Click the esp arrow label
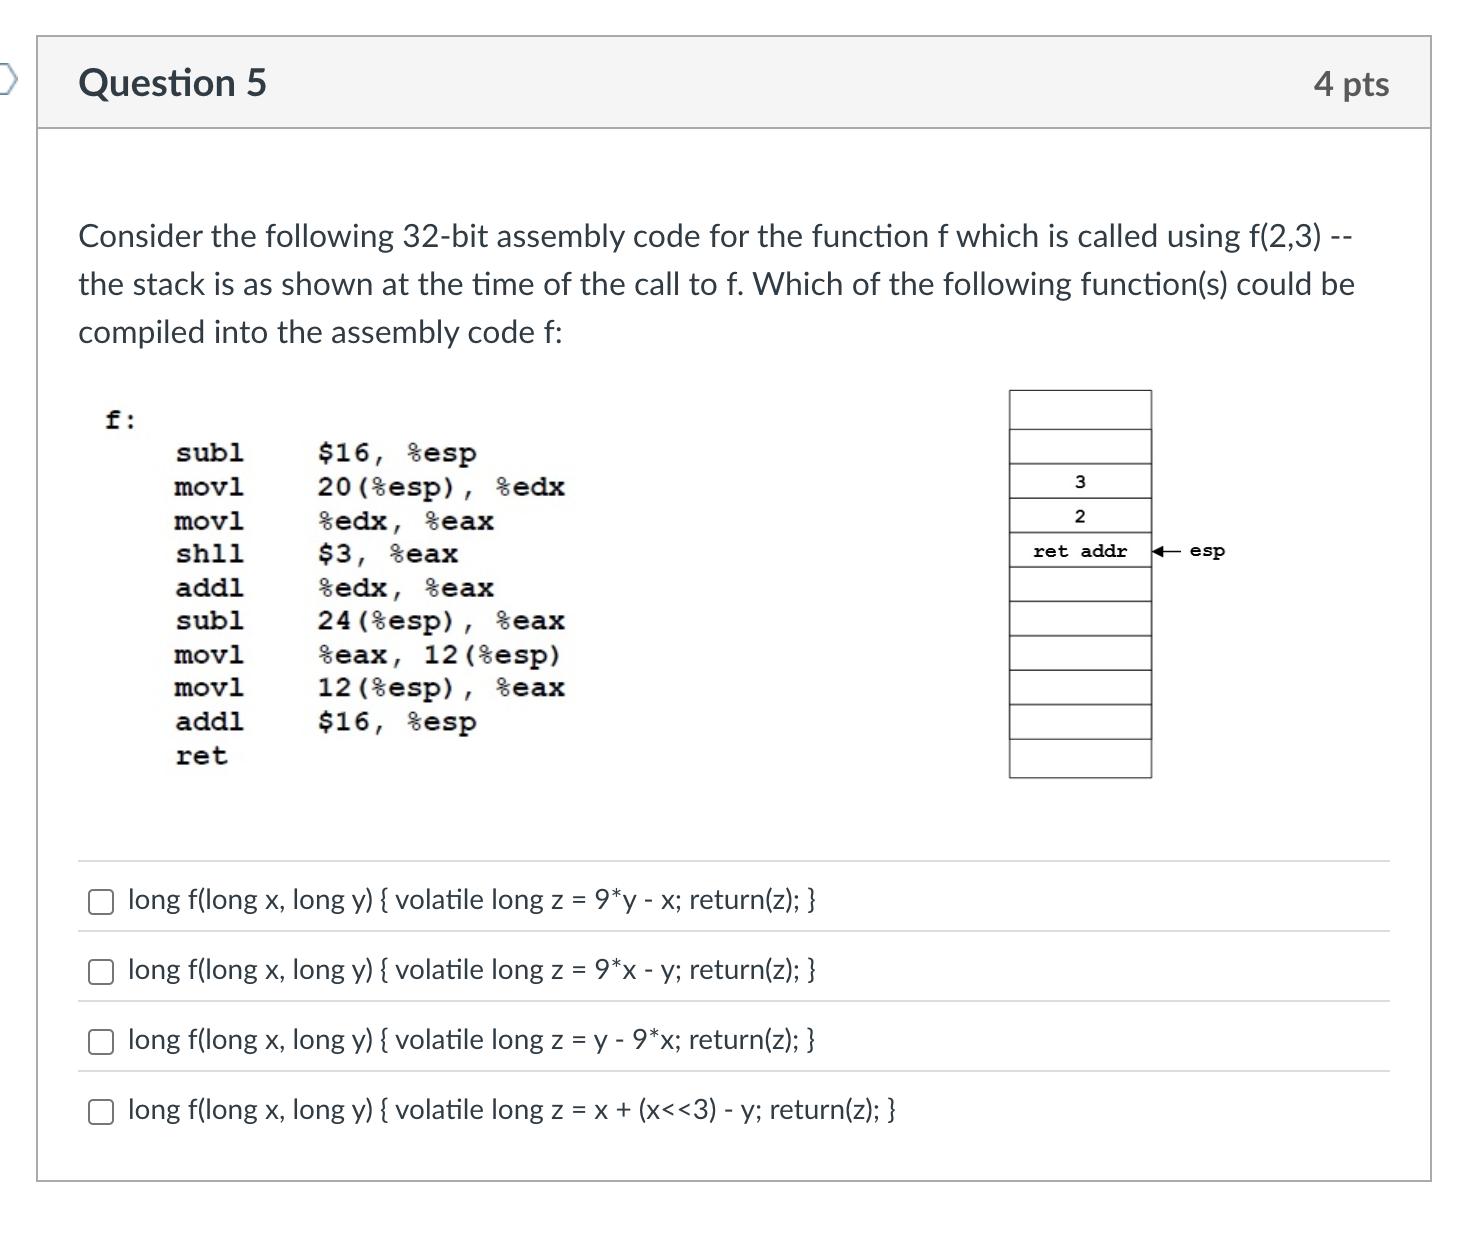 [x=1206, y=550]
